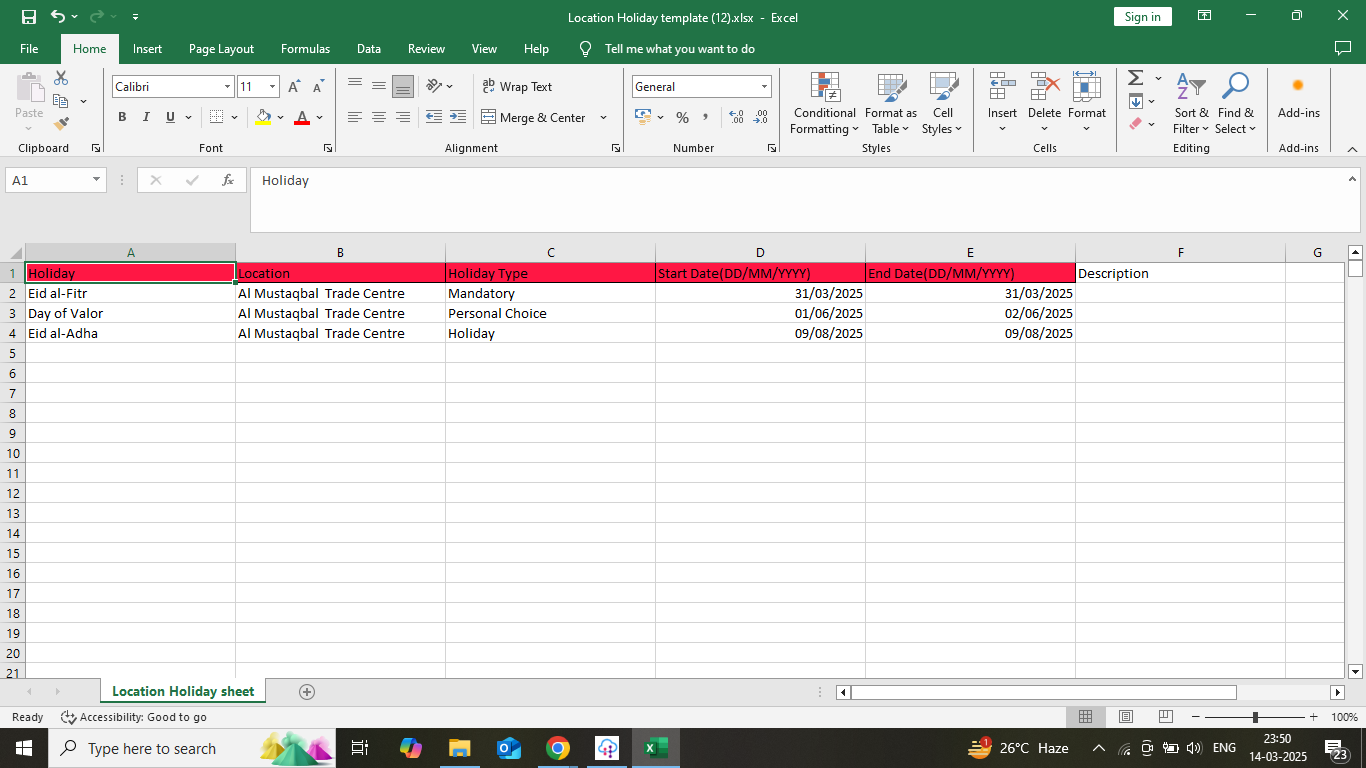Click the Format Painter brush icon
The height and width of the screenshot is (768, 1366).
(x=61, y=124)
